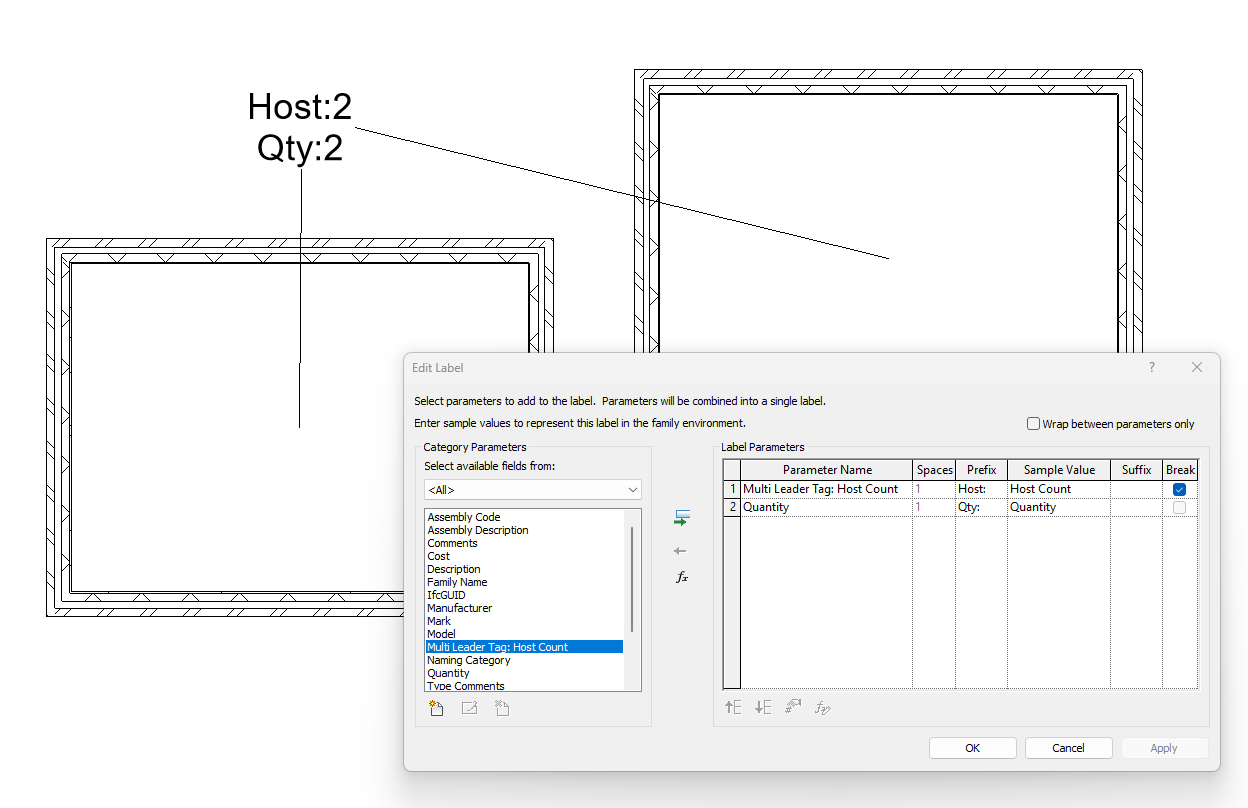Apply the current label settings
Viewport: 1248px width, 808px height.
(x=1164, y=747)
